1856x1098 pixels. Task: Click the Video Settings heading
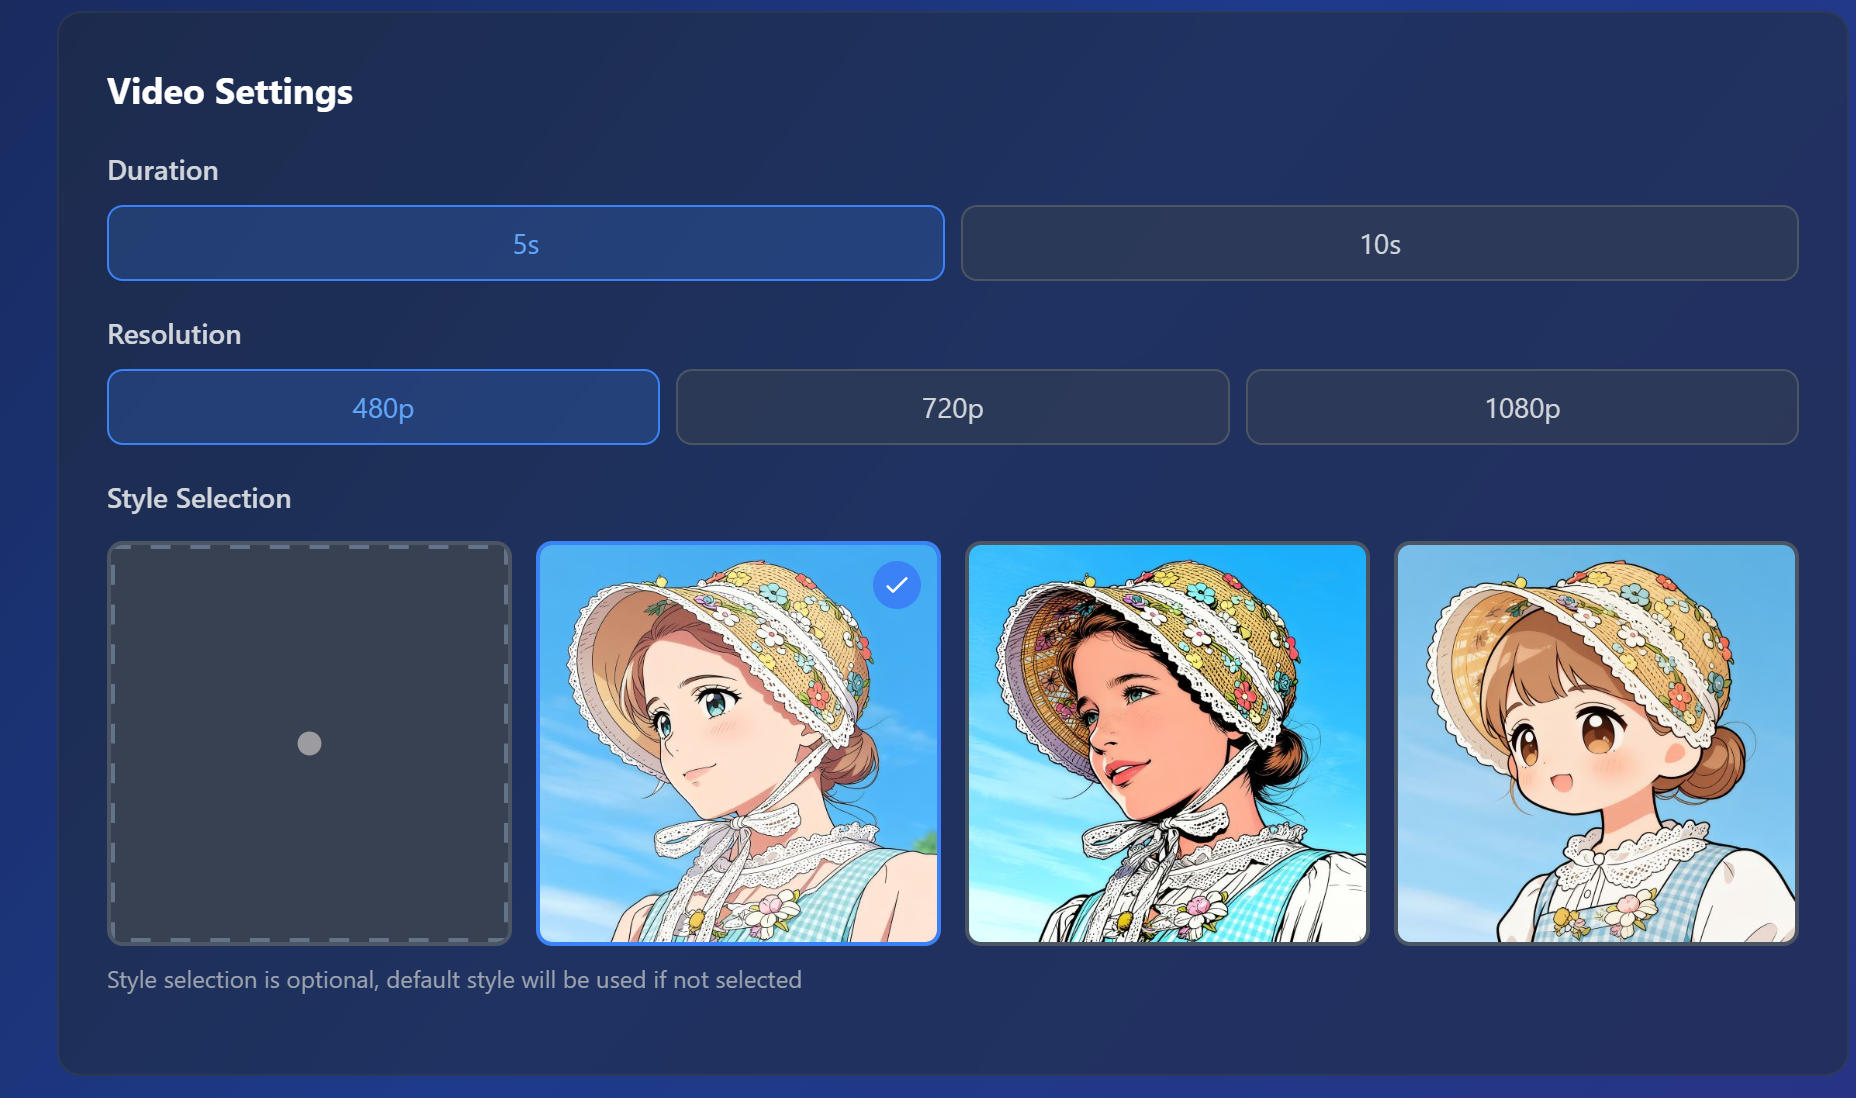(x=230, y=92)
